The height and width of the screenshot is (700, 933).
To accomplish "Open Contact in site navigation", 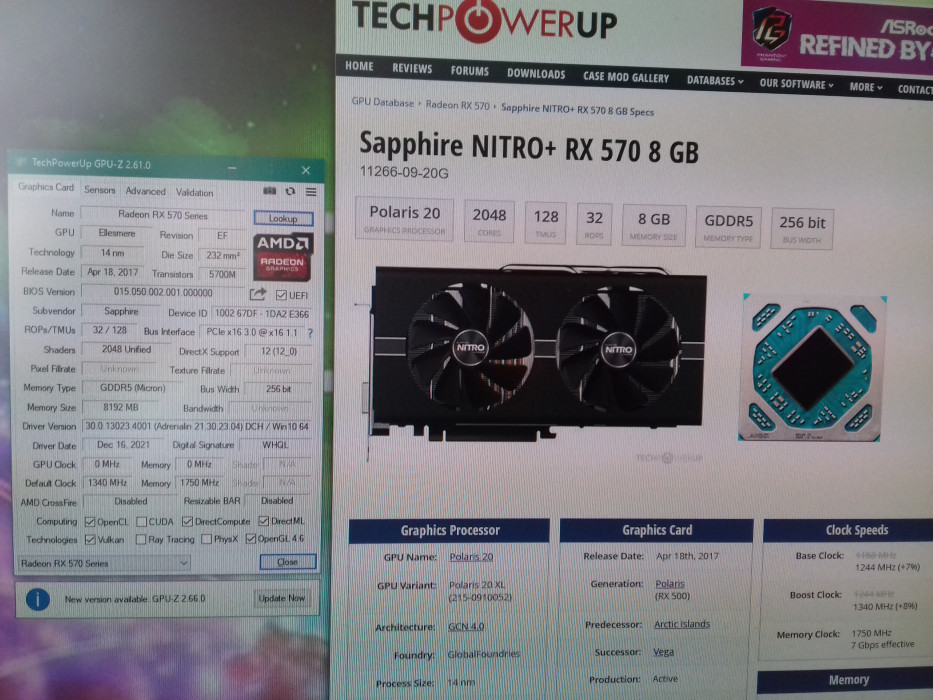I will (x=915, y=89).
